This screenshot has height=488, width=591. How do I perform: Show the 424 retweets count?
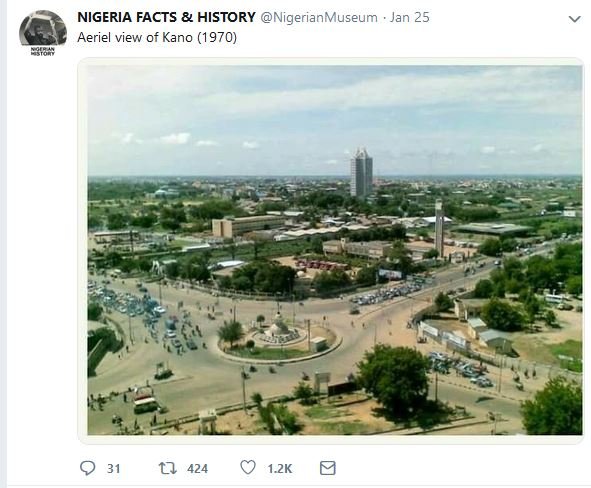198,469
